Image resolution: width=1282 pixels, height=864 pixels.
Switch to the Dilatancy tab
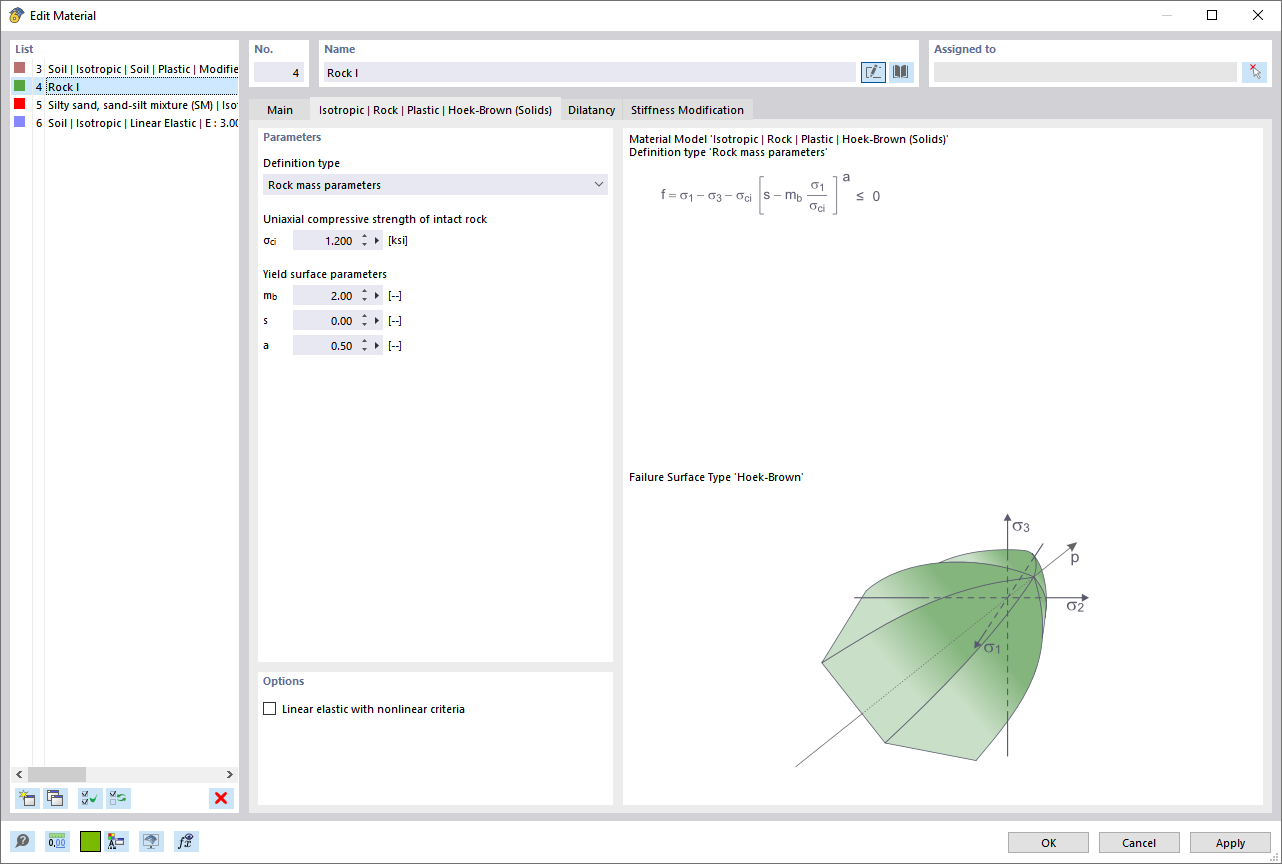coord(590,109)
